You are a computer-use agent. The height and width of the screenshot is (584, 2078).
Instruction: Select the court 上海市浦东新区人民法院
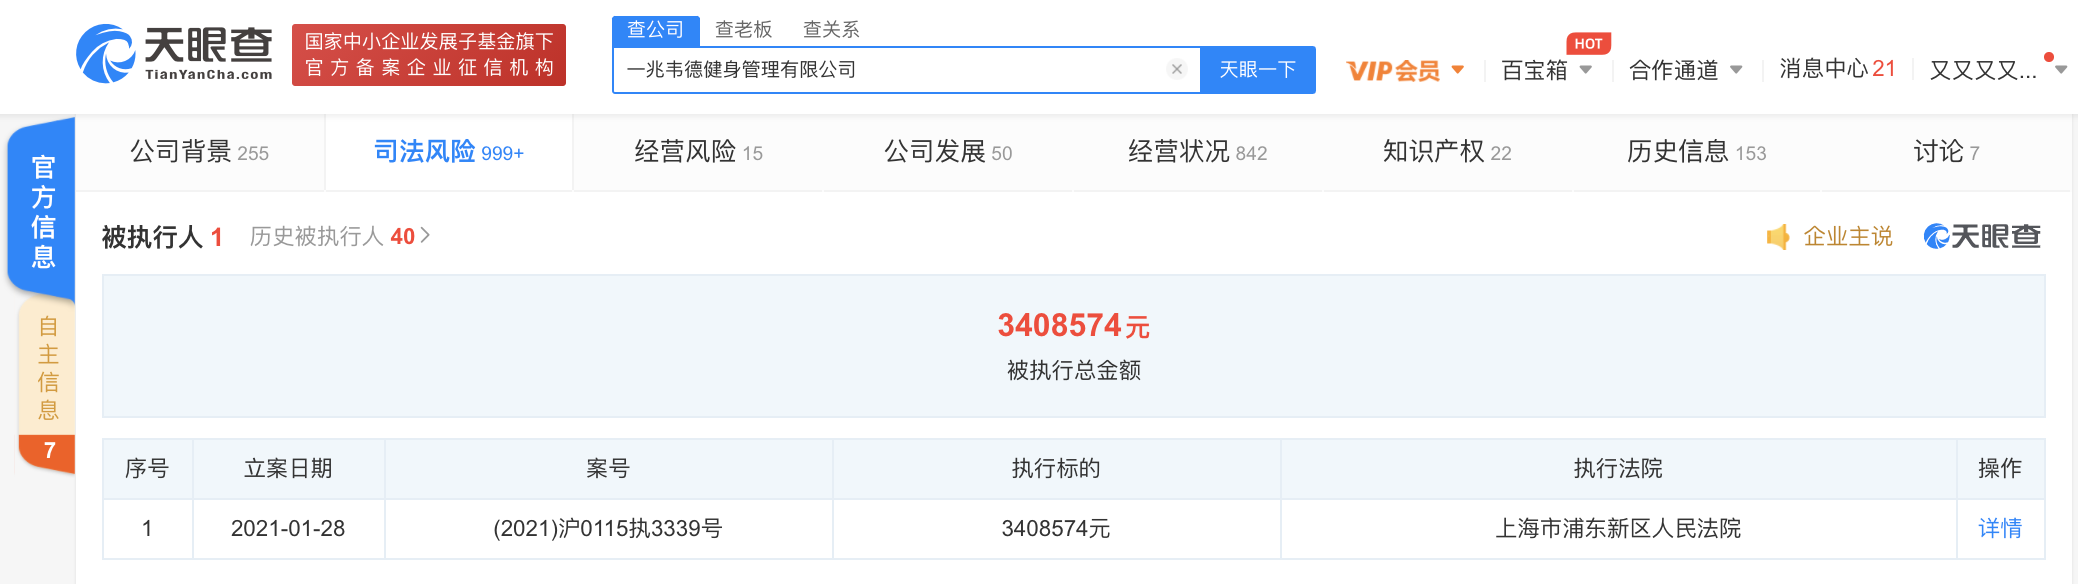[1618, 528]
